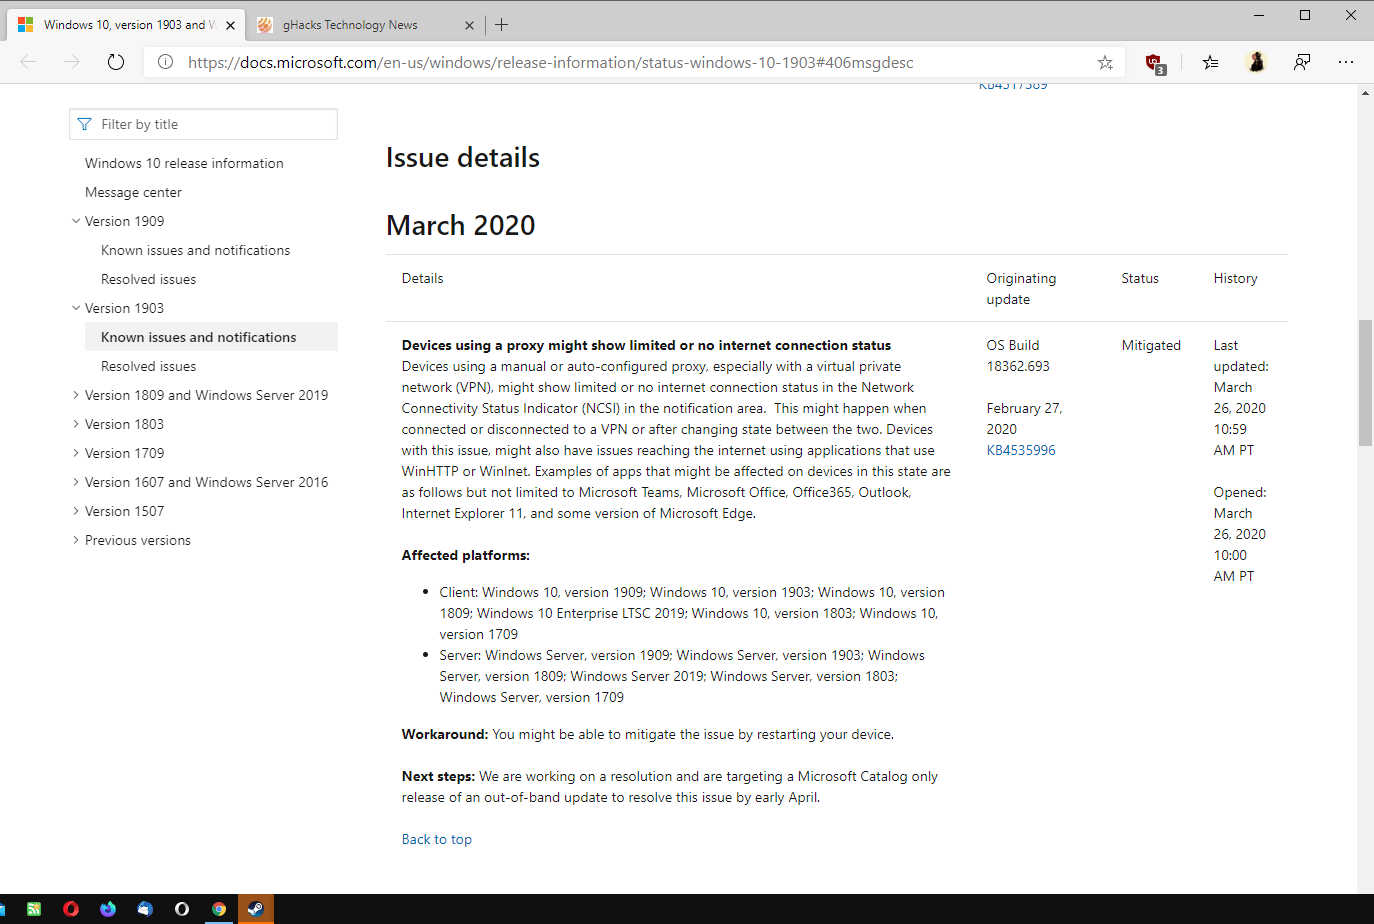The image size is (1374, 924).
Task: Collapse the Version 1909 tree section
Action: [x=76, y=221]
